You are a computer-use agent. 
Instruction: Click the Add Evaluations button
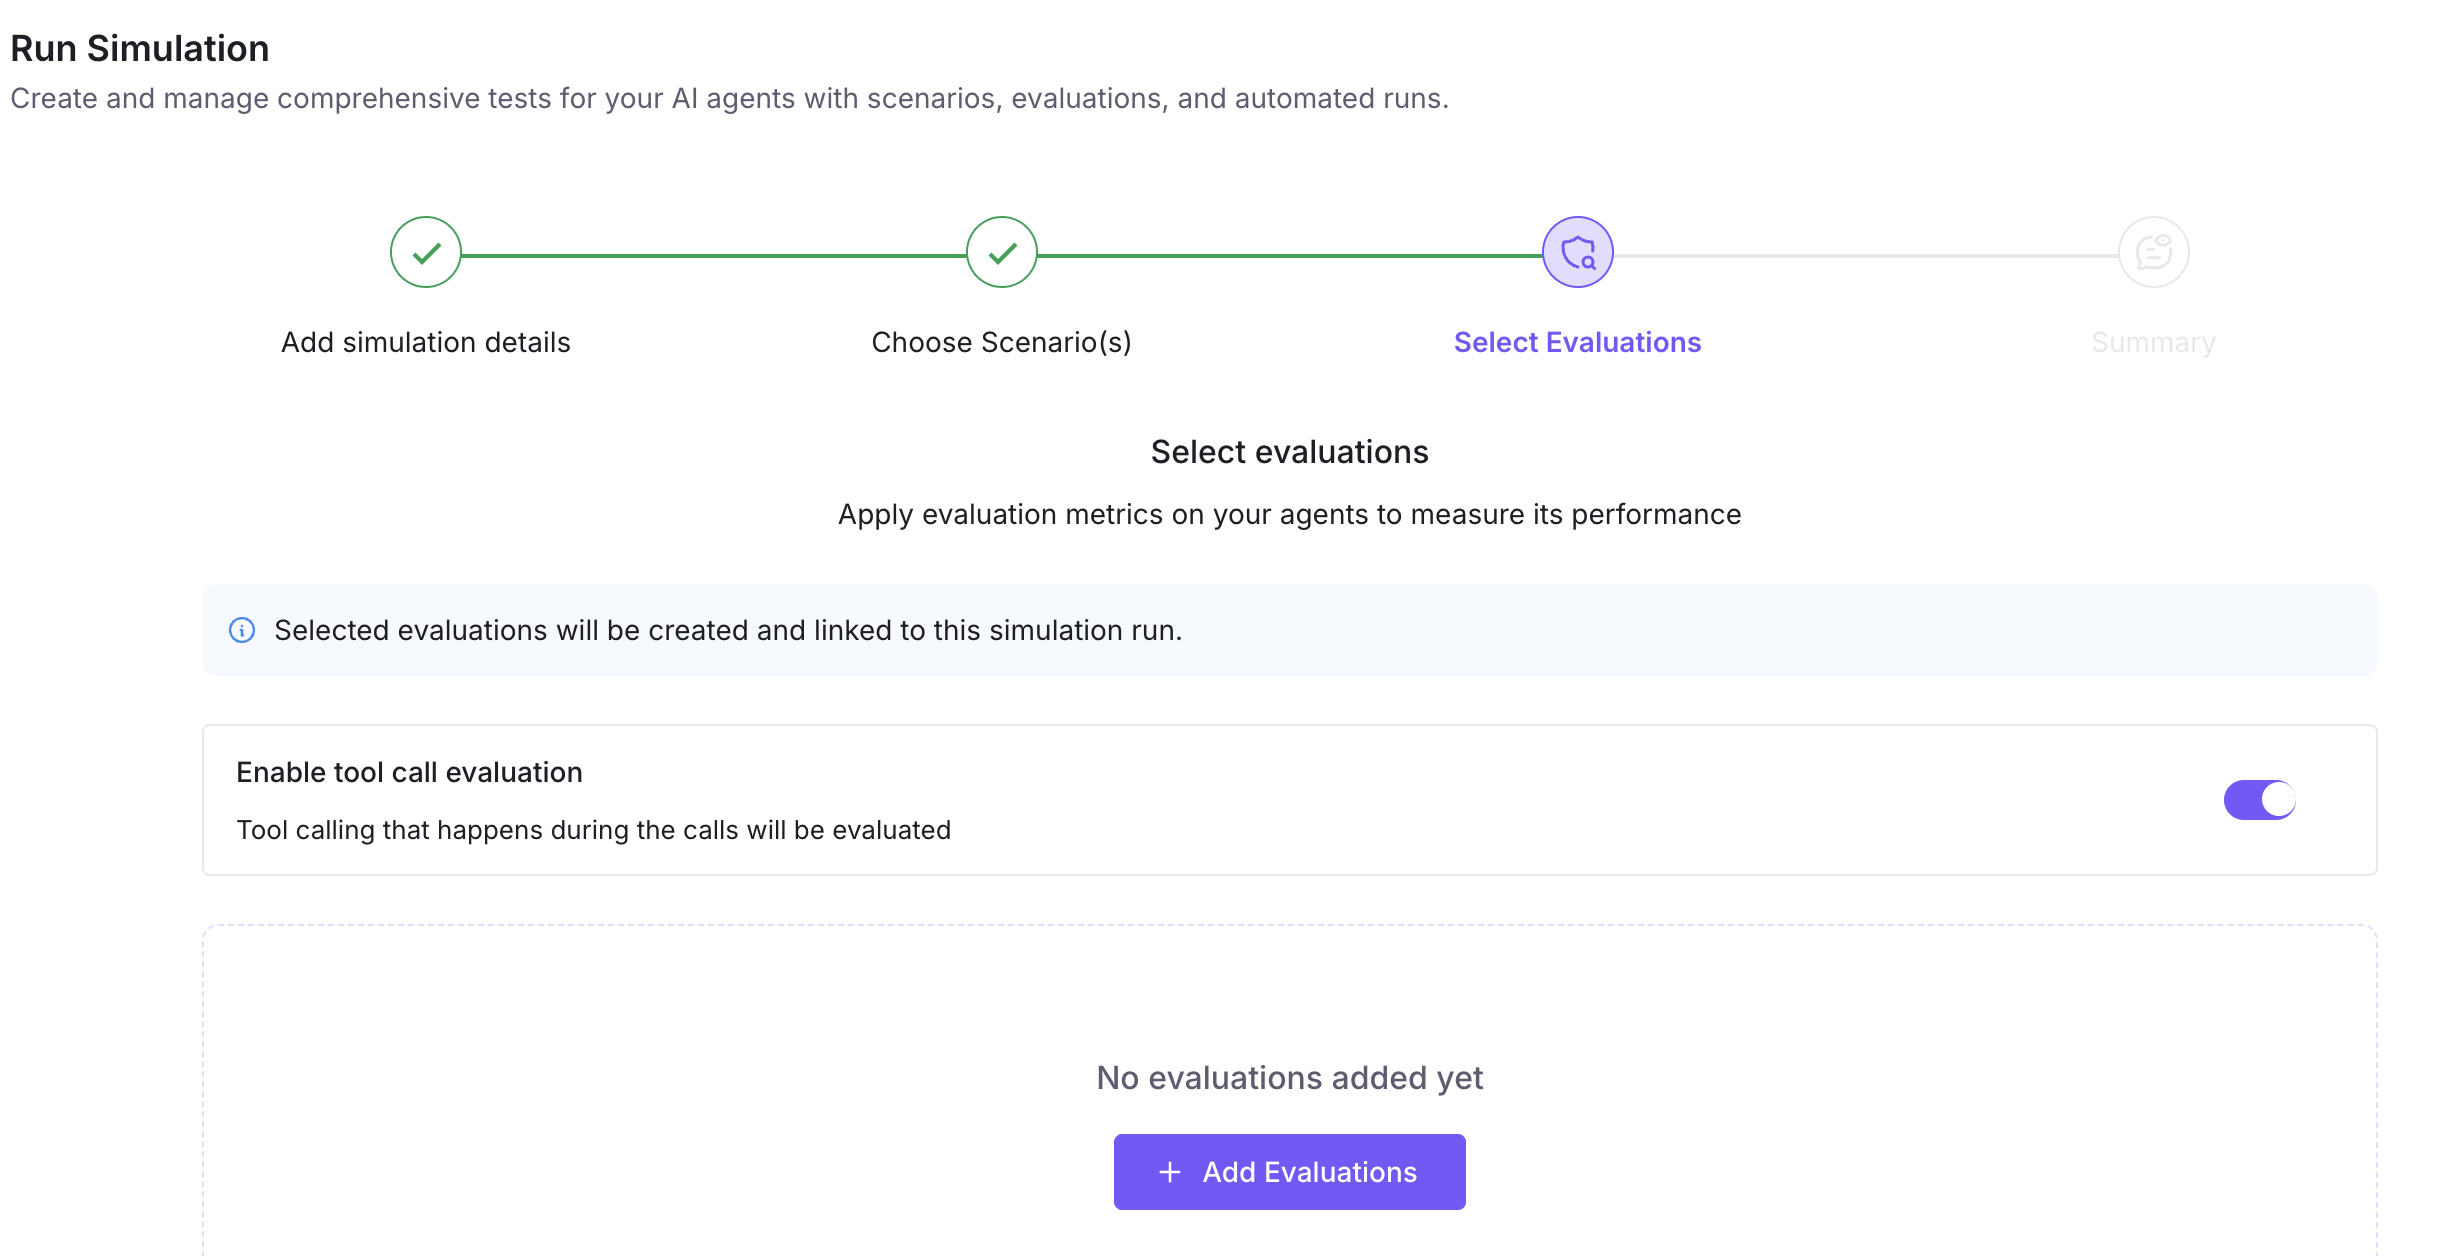(1288, 1171)
